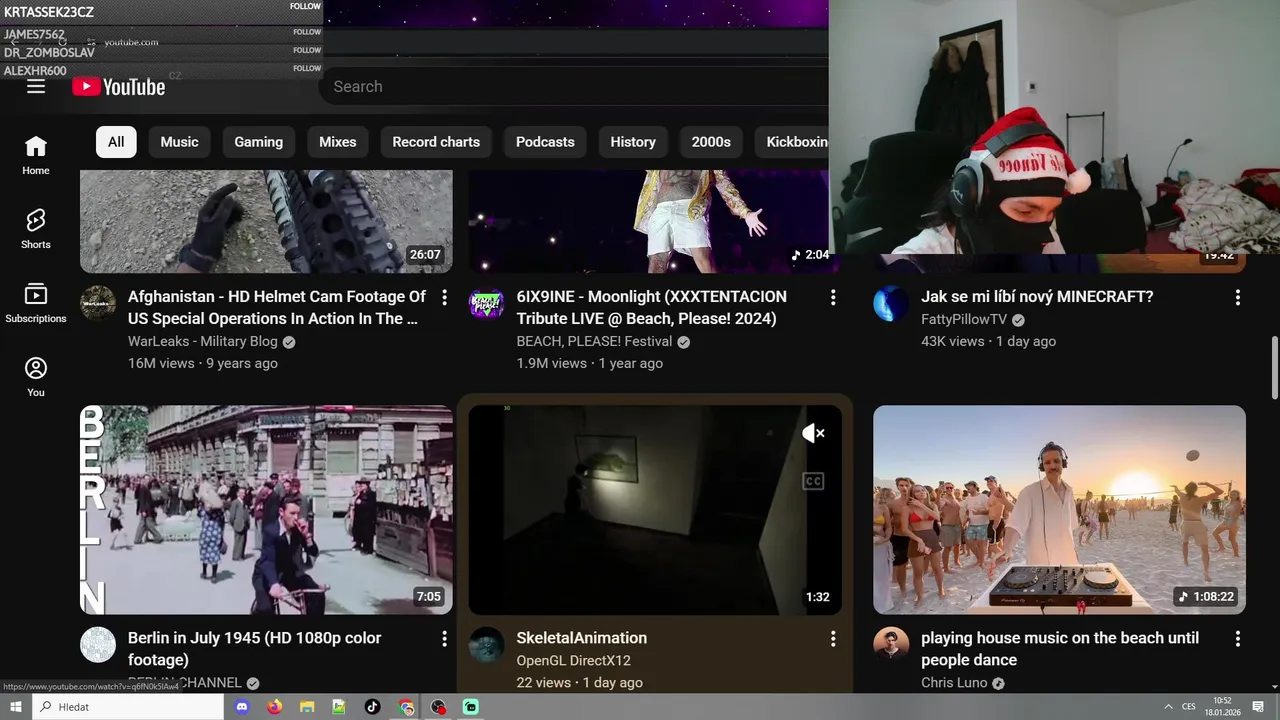Open the YouTube hamburger guide menu

(36, 87)
